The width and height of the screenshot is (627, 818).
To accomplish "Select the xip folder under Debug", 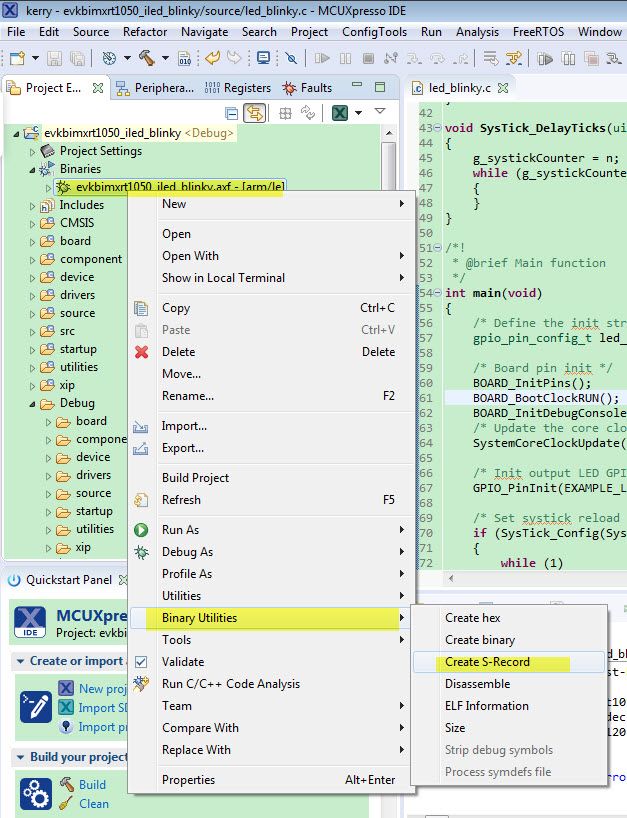I will (83, 547).
